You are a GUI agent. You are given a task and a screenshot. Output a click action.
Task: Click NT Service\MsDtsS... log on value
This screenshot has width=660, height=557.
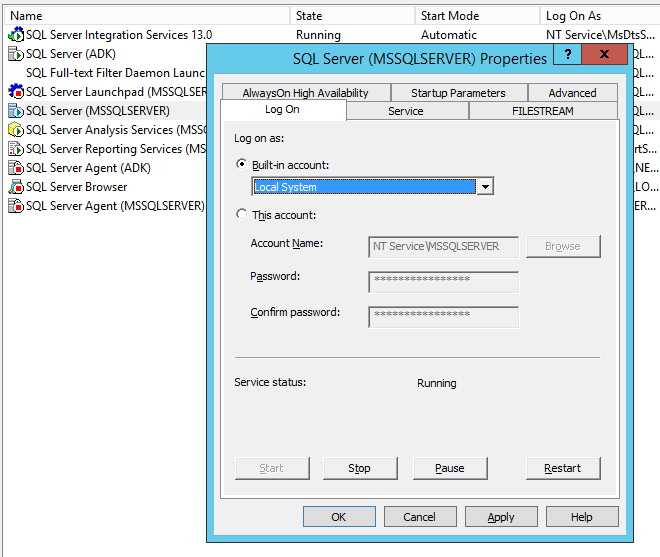pyautogui.click(x=600, y=35)
